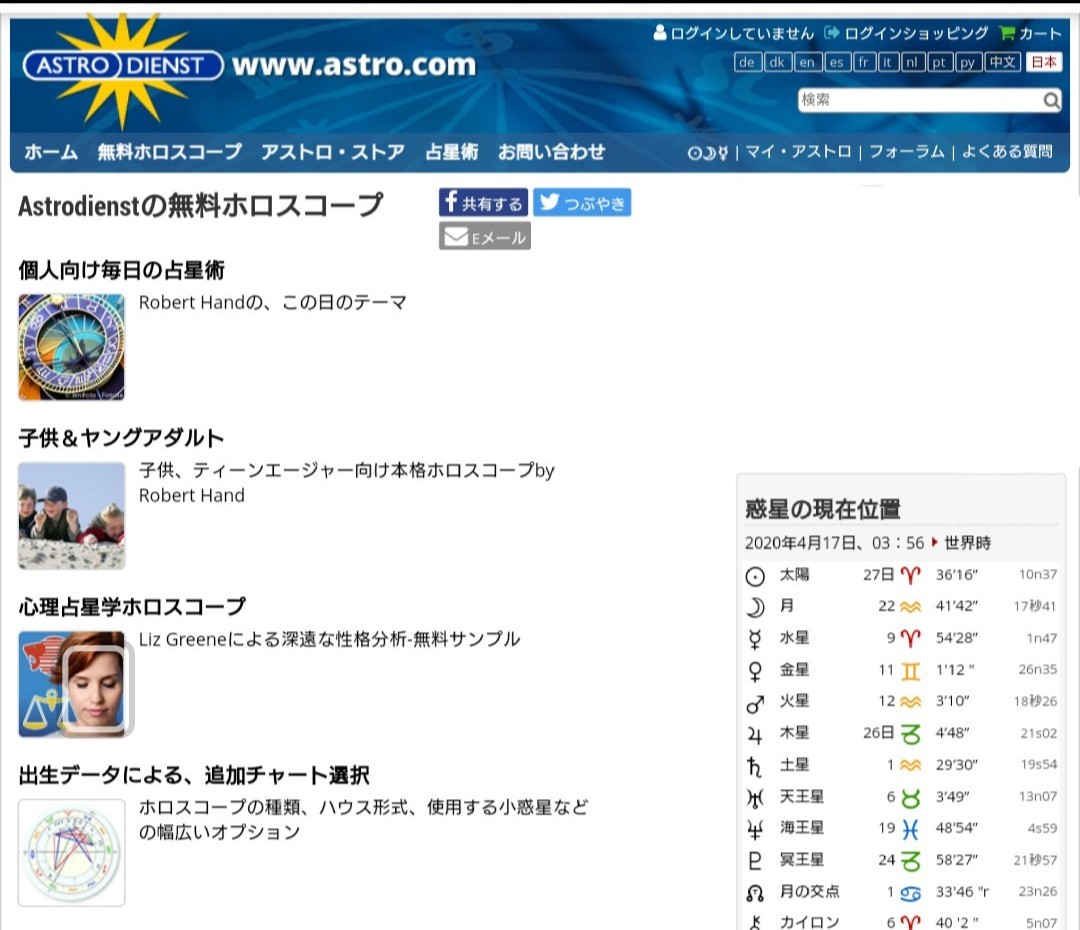Click the Capricorn sign in the 木星 row
Image resolution: width=1080 pixels, height=930 pixels.
911,734
